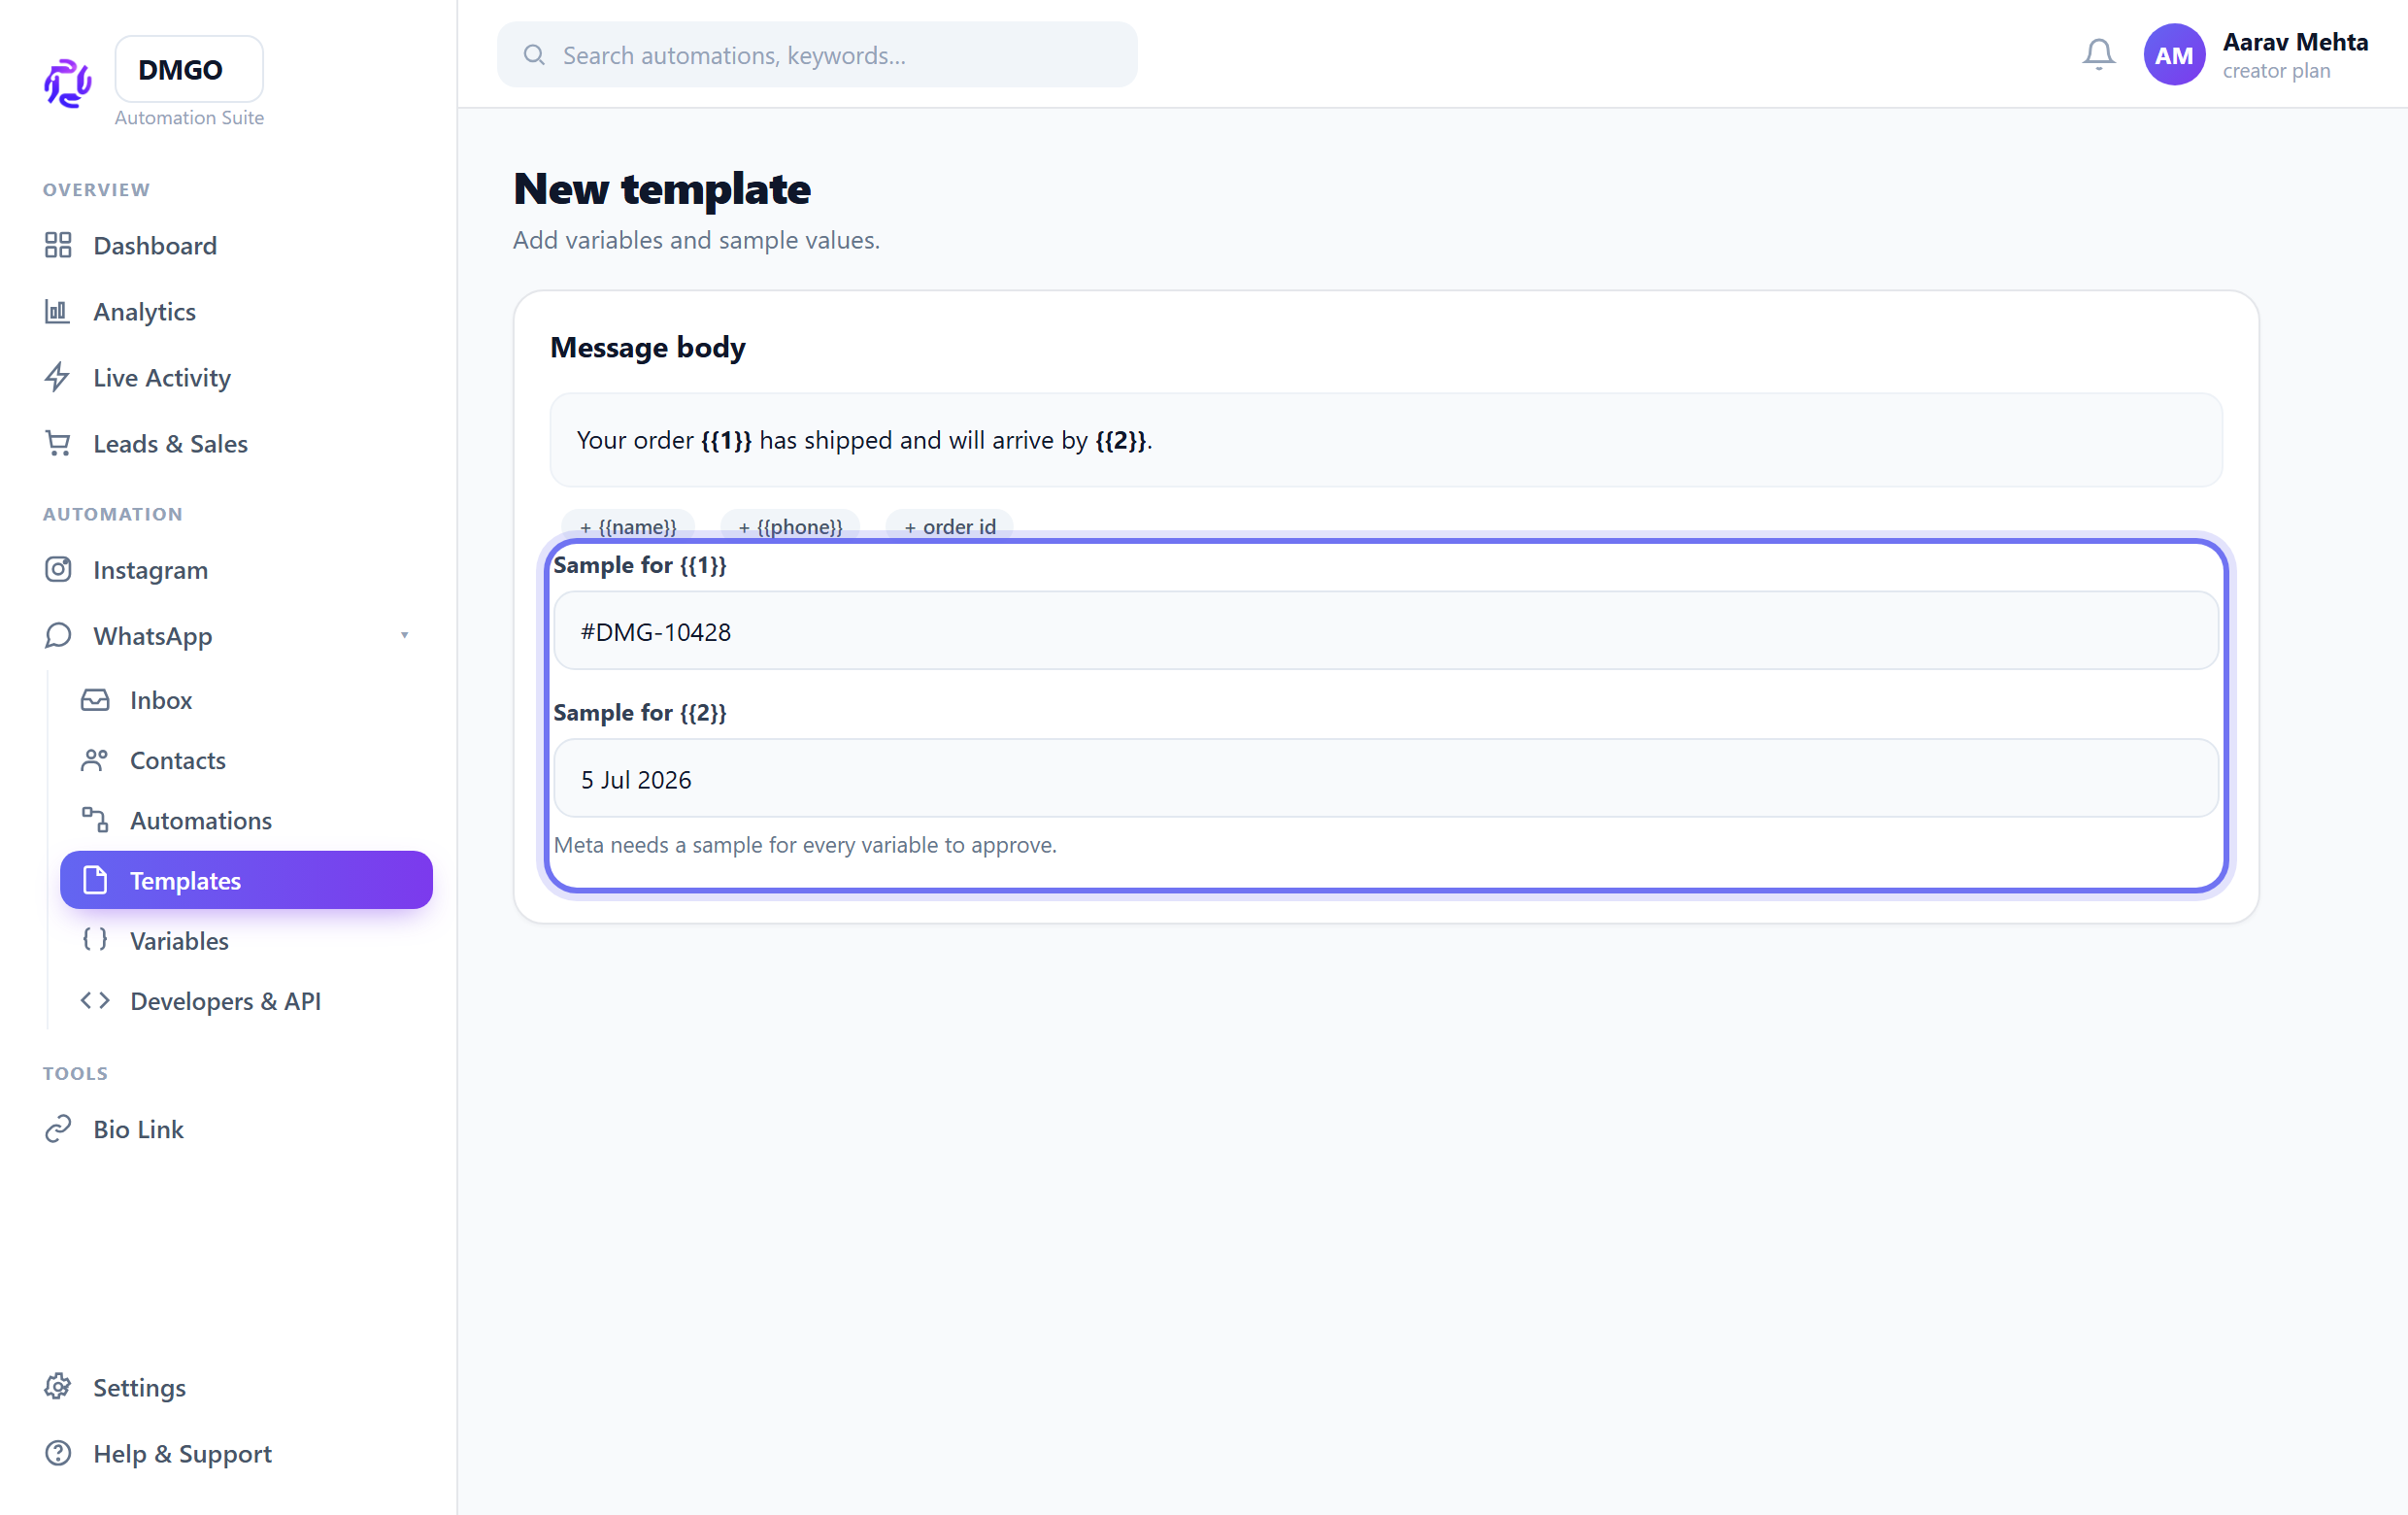Click the Analytics bar chart icon
The image size is (2408, 1515).
point(58,311)
